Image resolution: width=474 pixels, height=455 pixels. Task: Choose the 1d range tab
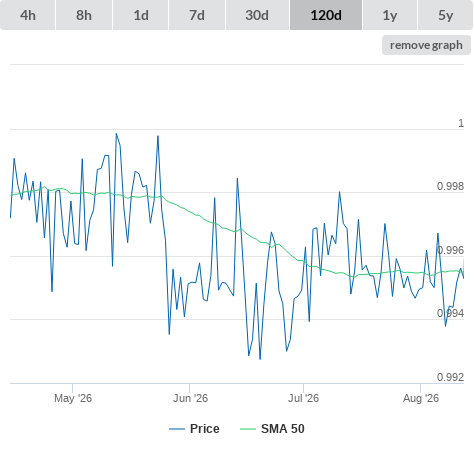pyautogui.click(x=141, y=15)
